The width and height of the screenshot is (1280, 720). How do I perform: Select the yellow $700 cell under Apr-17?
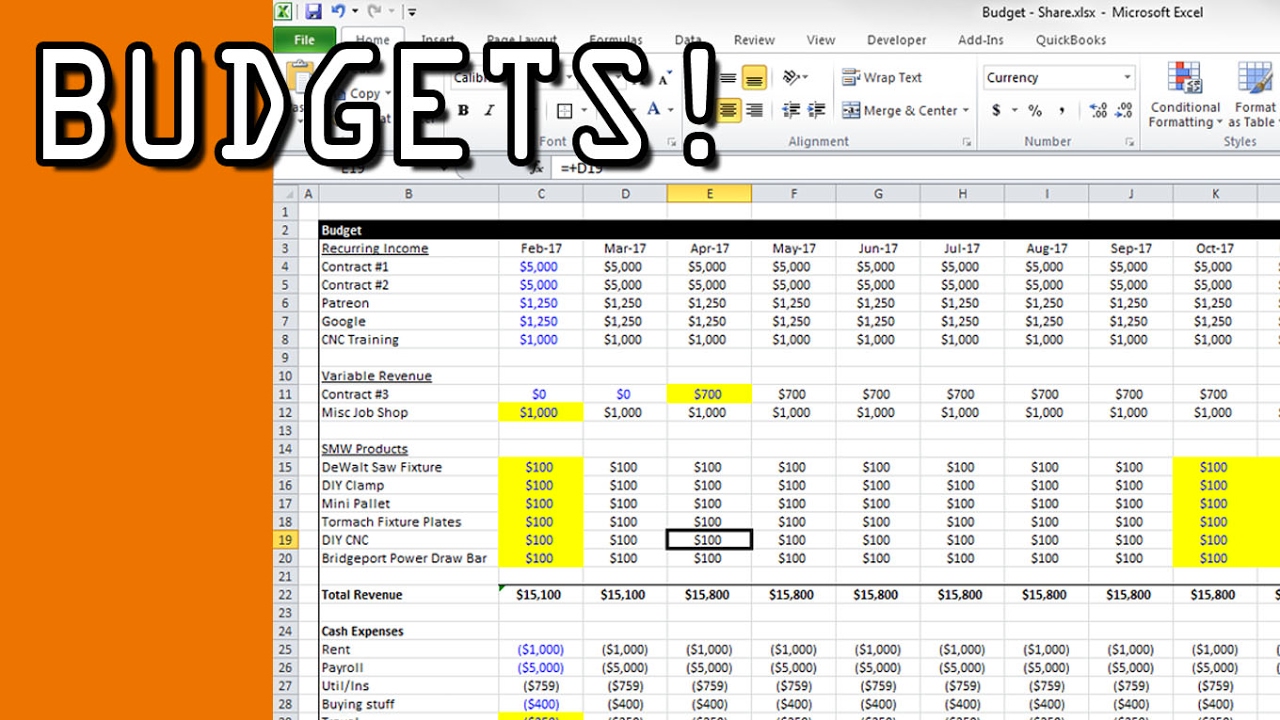[709, 394]
